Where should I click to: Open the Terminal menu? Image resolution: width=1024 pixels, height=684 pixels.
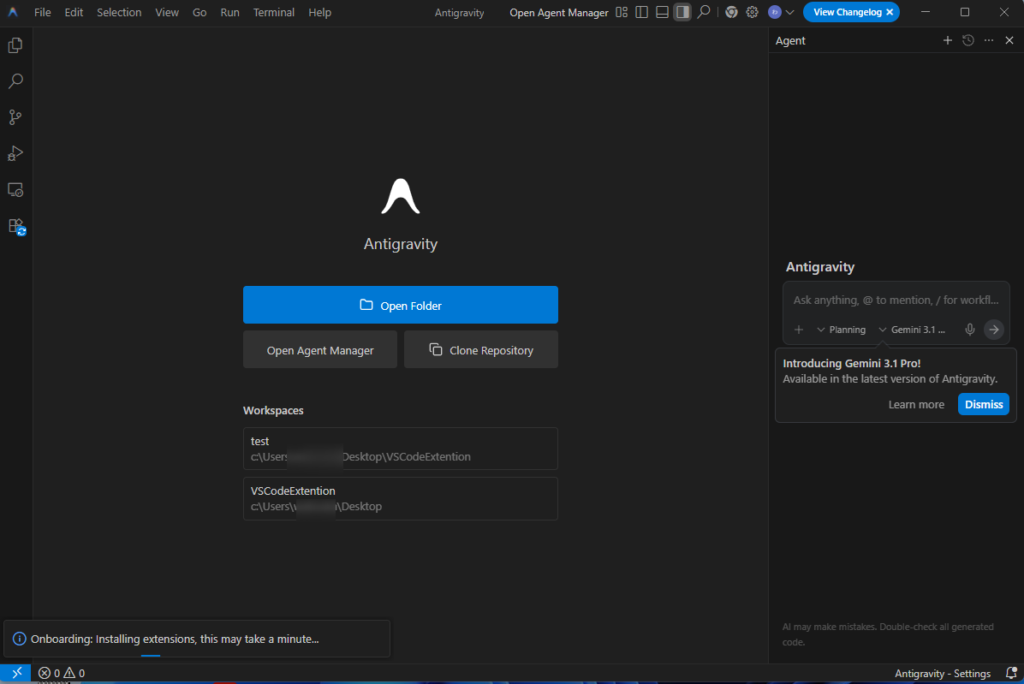click(x=273, y=13)
